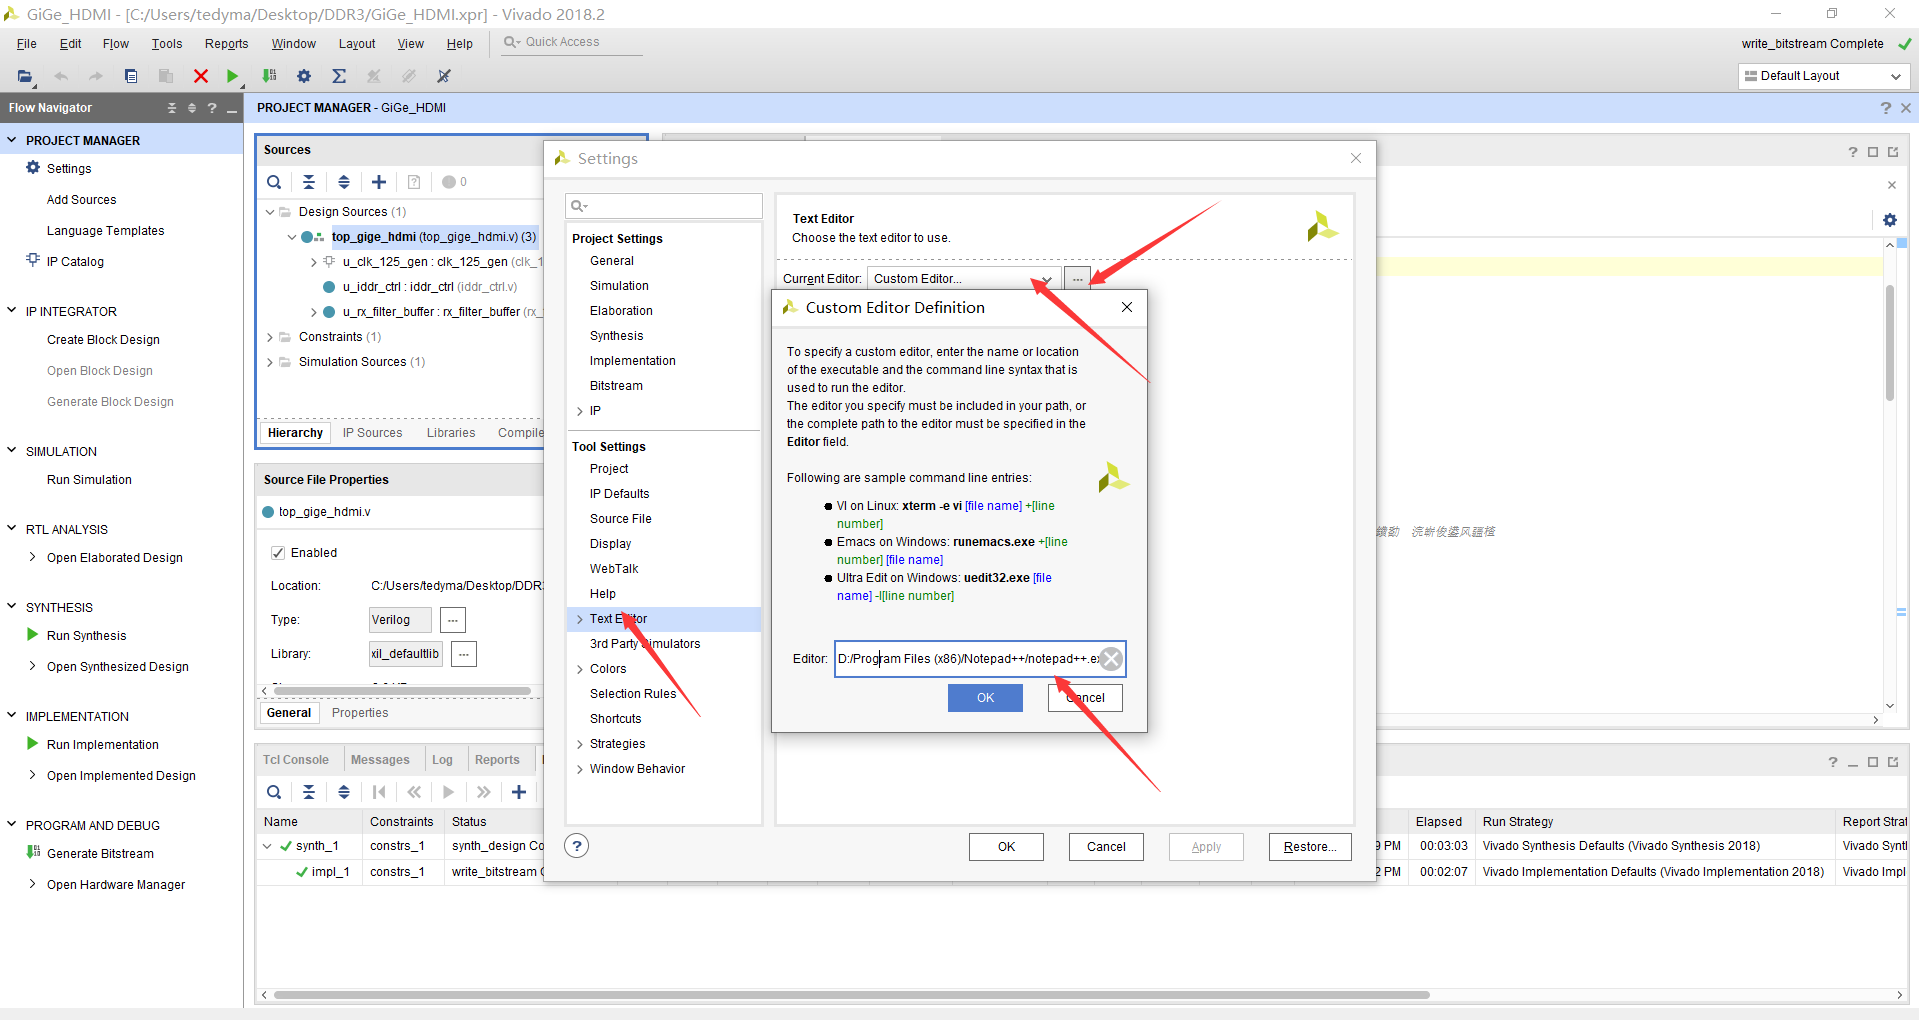Expand all in Sources panel toolbar
Image resolution: width=1919 pixels, height=1020 pixels.
point(344,182)
